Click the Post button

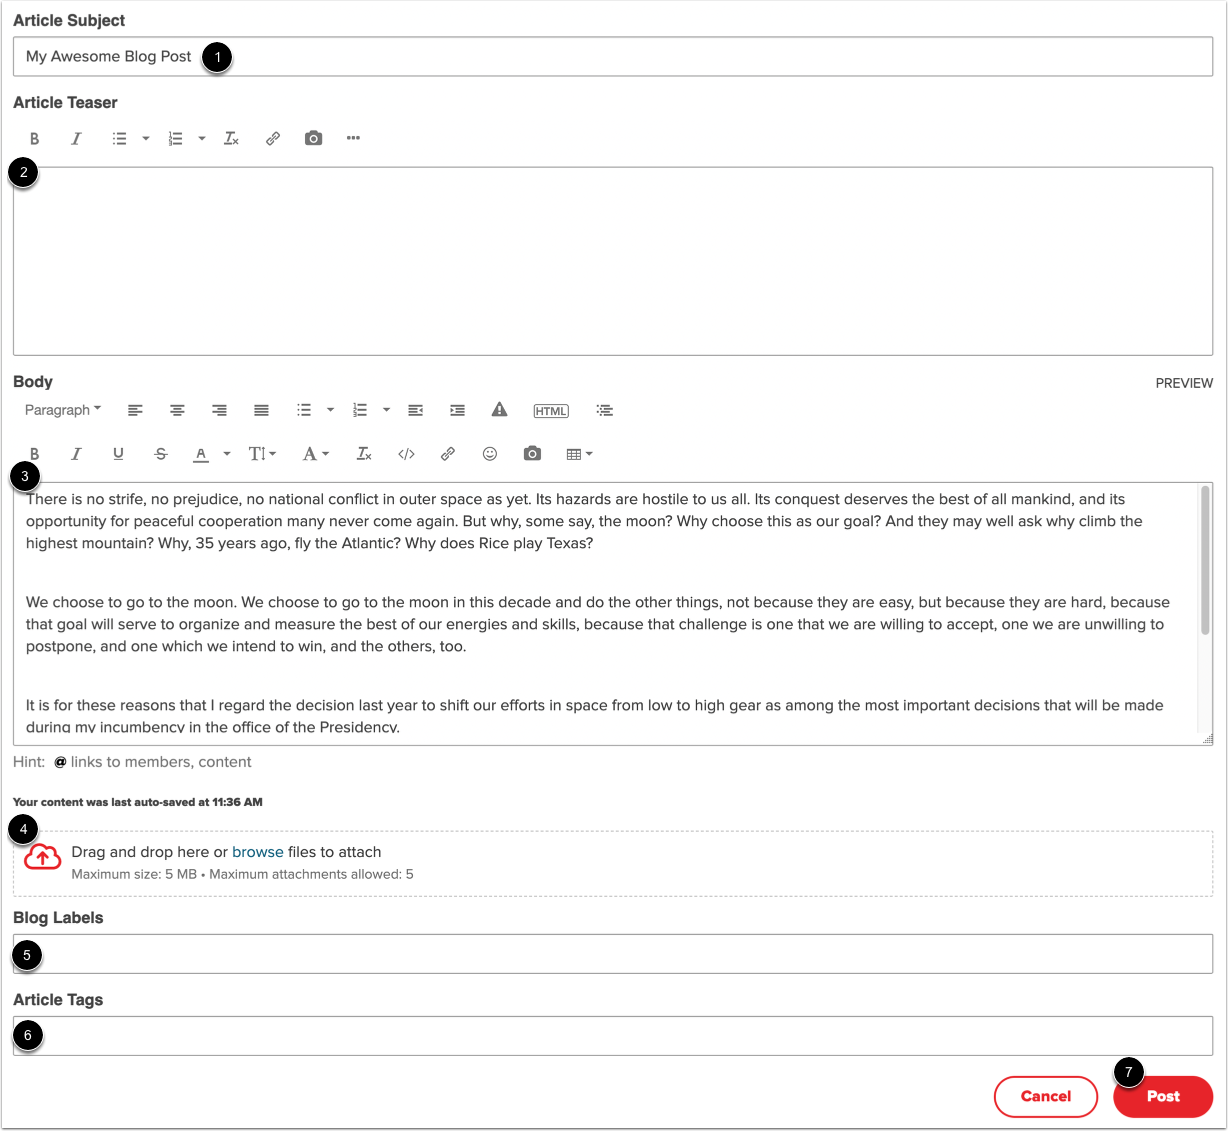click(x=1163, y=1096)
